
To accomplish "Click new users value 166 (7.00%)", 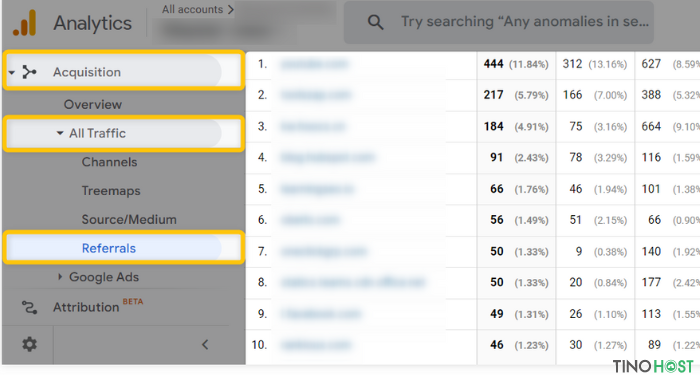I will point(595,95).
